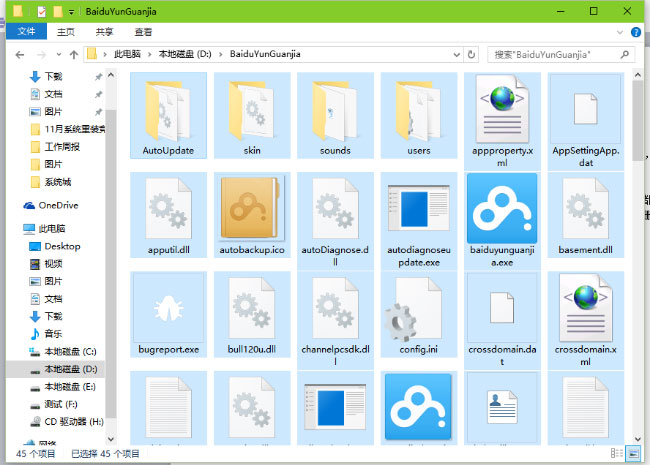Select the config.ini file
Viewport: 650px width, 465px height.
coord(419,315)
